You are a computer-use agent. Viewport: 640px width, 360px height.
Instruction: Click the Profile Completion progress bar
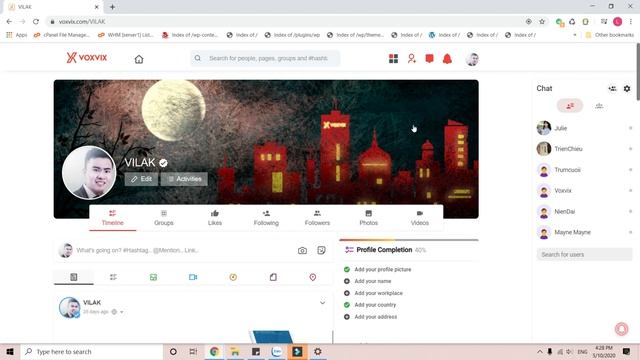pos(409,240)
